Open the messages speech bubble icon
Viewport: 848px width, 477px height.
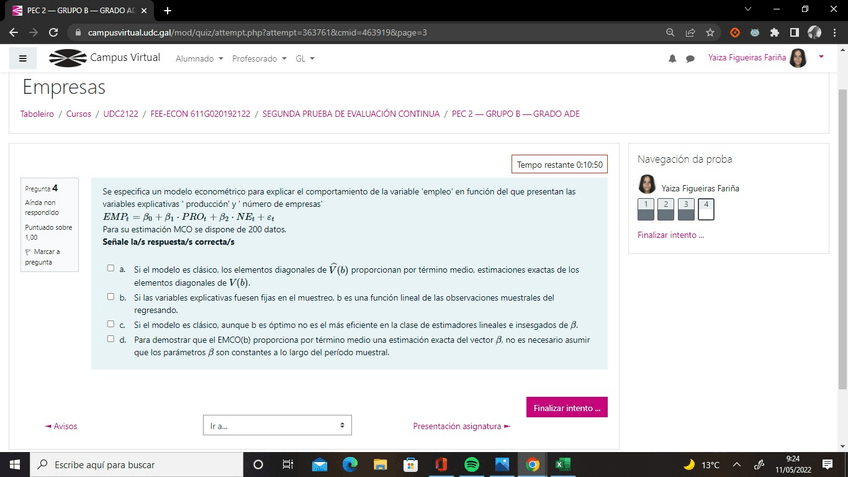click(x=690, y=58)
